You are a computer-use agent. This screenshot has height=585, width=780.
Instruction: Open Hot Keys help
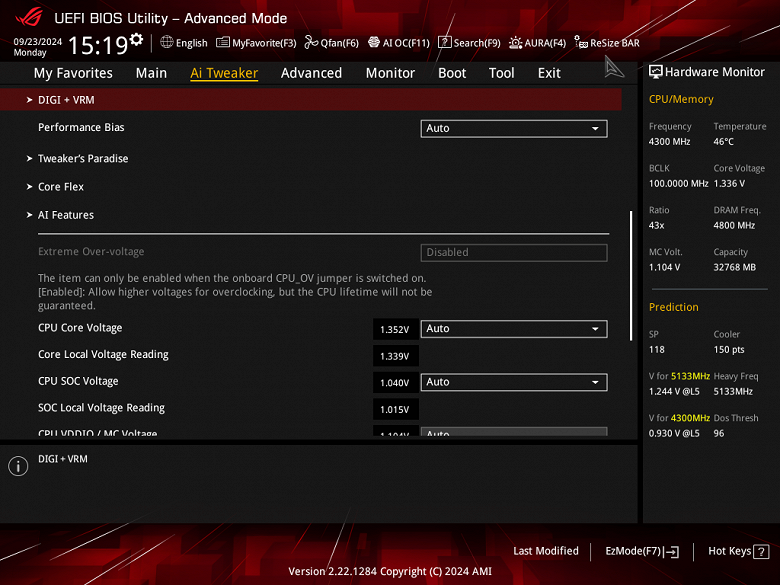pos(739,551)
